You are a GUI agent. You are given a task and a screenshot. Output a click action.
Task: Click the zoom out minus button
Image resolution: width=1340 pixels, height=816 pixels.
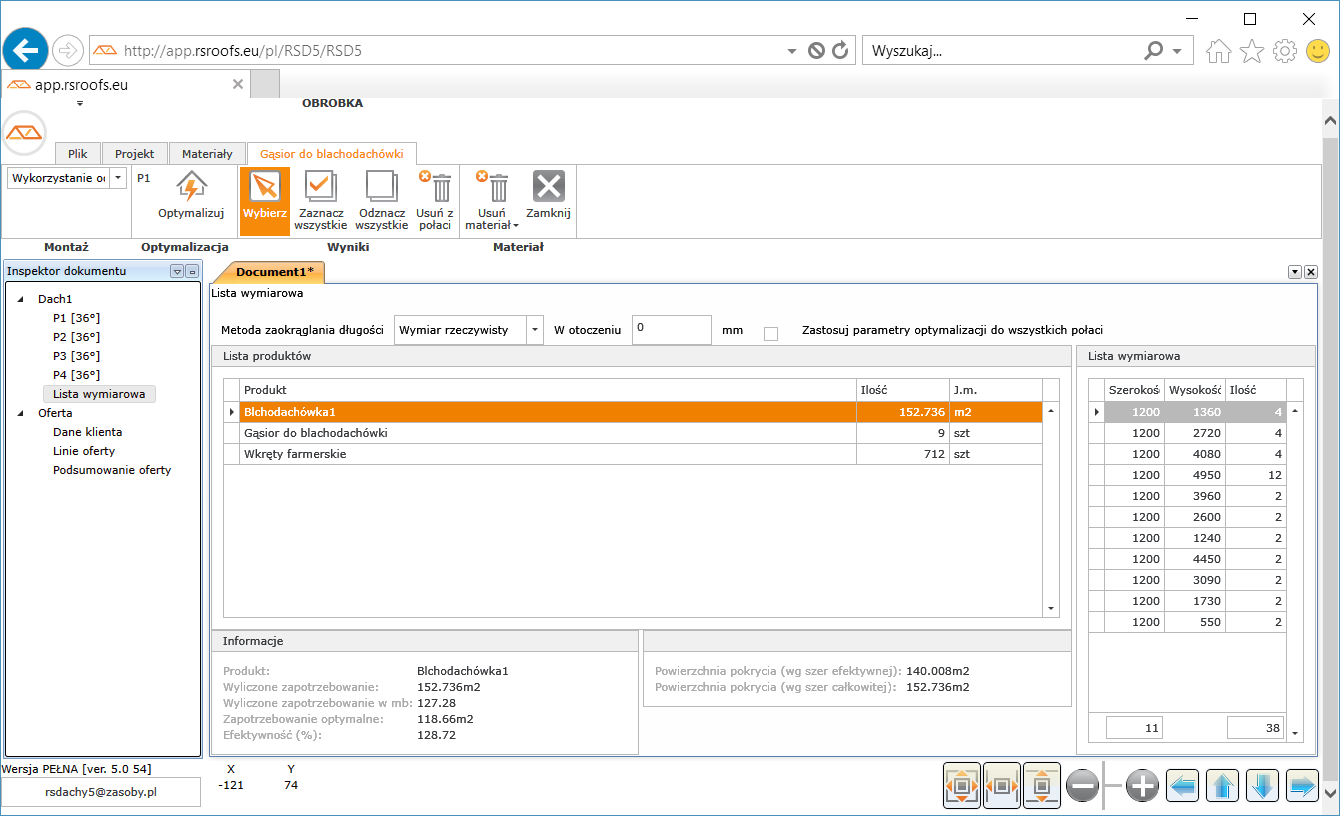pyautogui.click(x=1083, y=786)
